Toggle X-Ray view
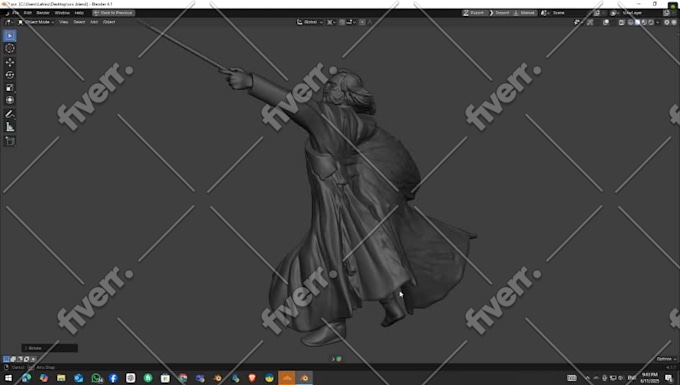The image size is (680, 385). click(621, 22)
